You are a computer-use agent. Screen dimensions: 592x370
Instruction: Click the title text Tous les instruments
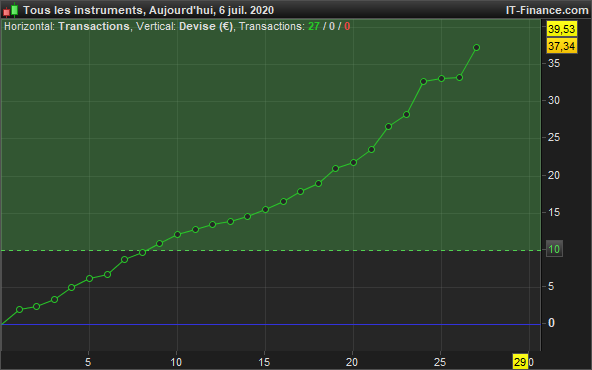[82, 10]
